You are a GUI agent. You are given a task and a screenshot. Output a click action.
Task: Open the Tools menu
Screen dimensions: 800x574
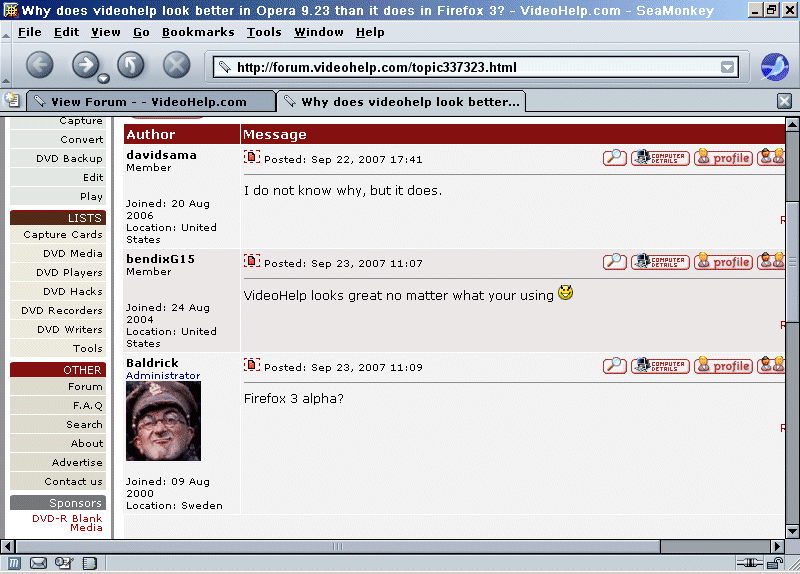click(x=264, y=32)
